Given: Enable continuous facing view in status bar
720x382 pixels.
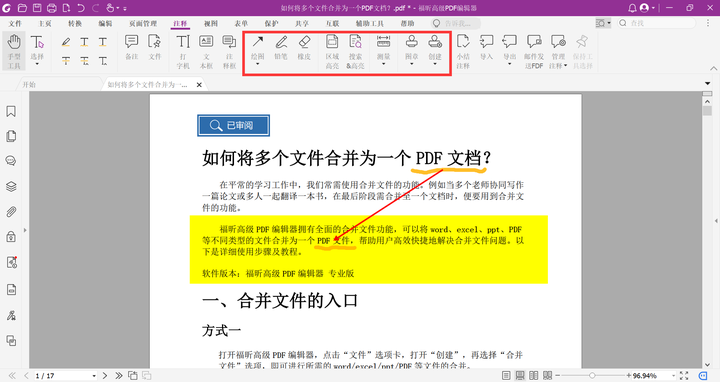Looking at the screenshot, I should (x=547, y=376).
